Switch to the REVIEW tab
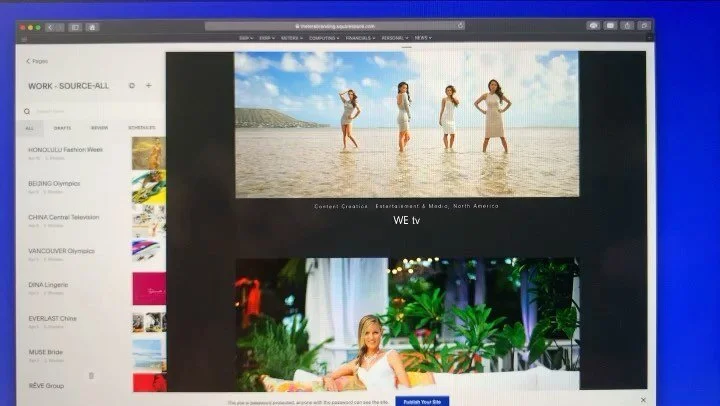The image size is (720, 406). coord(100,128)
